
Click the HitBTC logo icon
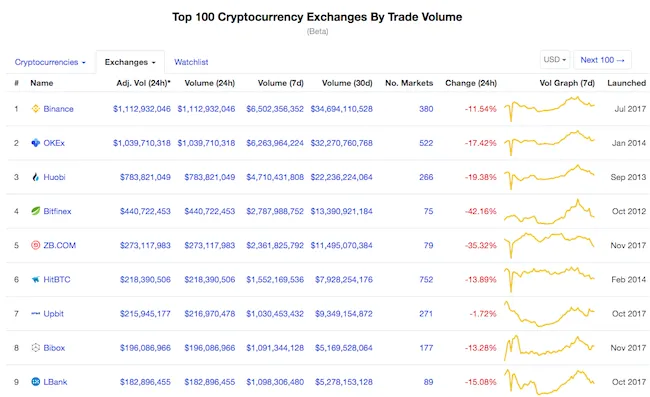pos(36,279)
